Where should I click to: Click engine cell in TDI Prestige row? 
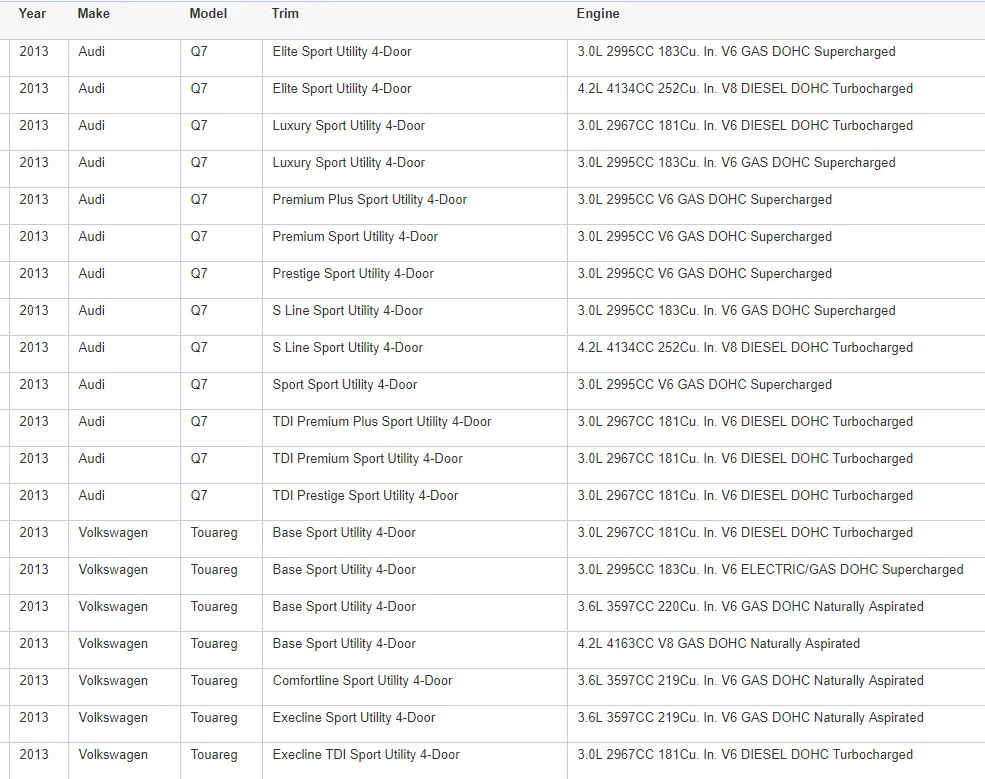[776, 502]
